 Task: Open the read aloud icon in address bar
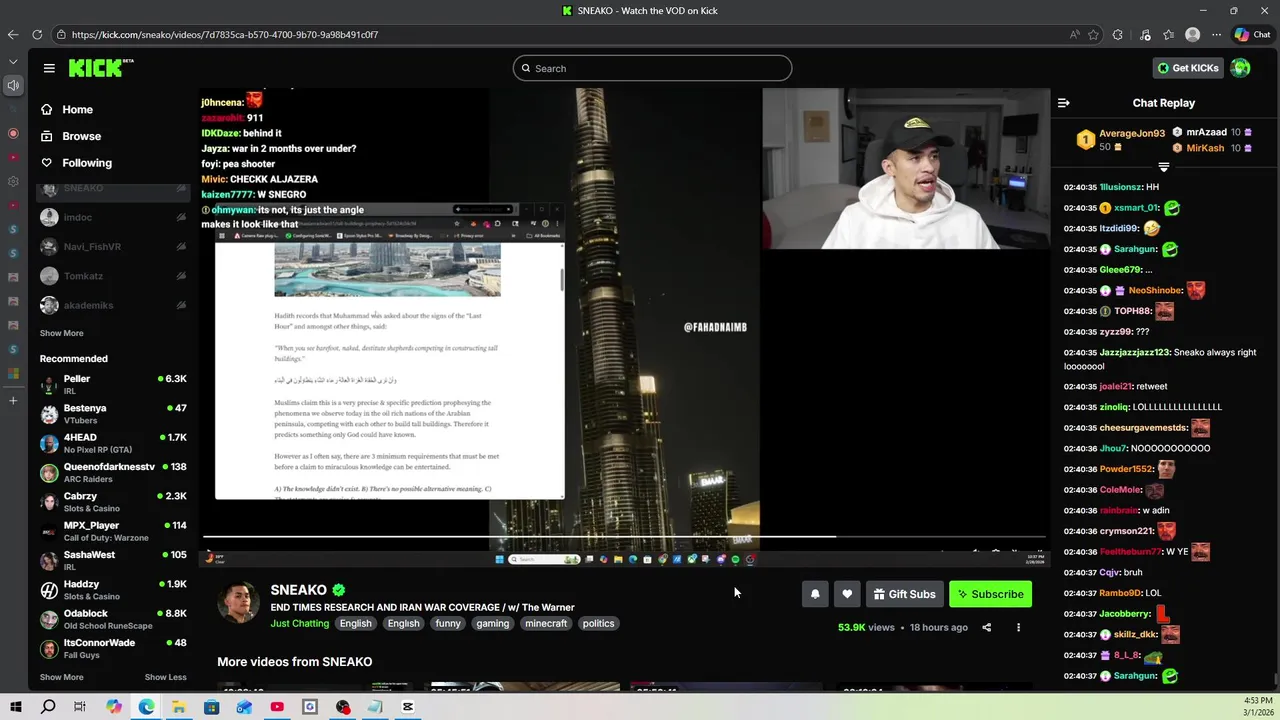pos(1075,34)
